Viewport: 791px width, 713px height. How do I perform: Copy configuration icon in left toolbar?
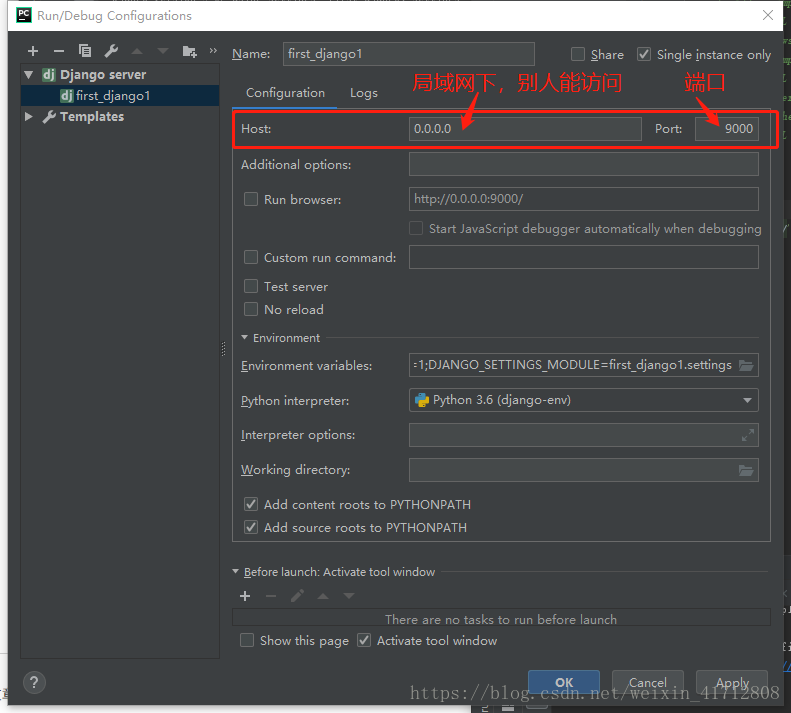tap(85, 50)
